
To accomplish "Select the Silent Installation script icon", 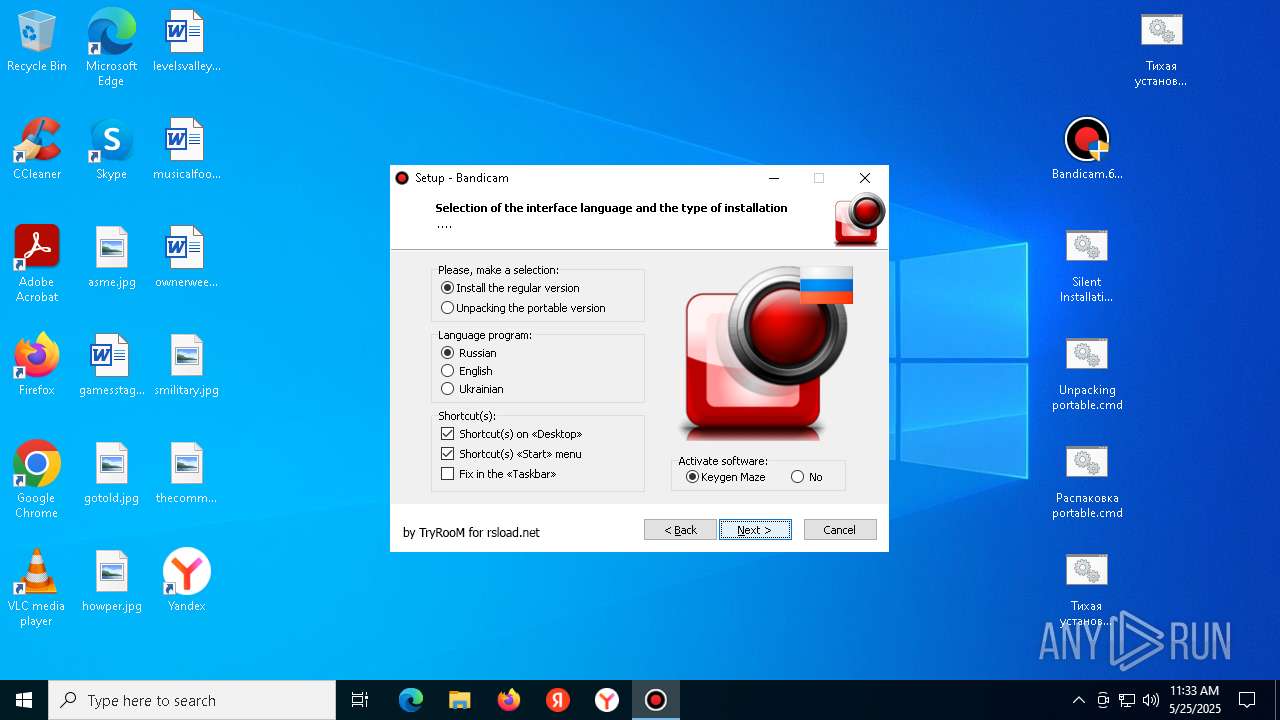I will coord(1087,265).
